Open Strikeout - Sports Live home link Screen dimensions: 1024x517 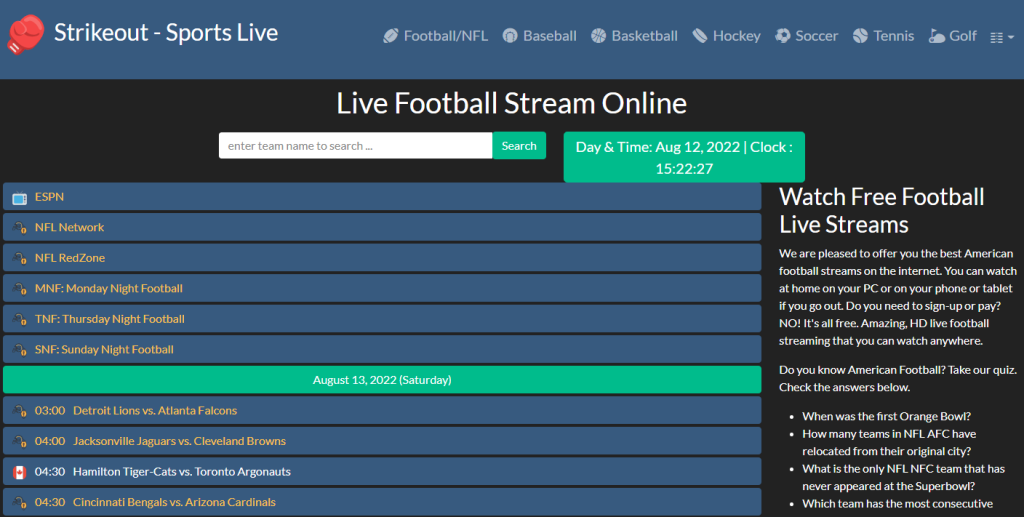(166, 33)
